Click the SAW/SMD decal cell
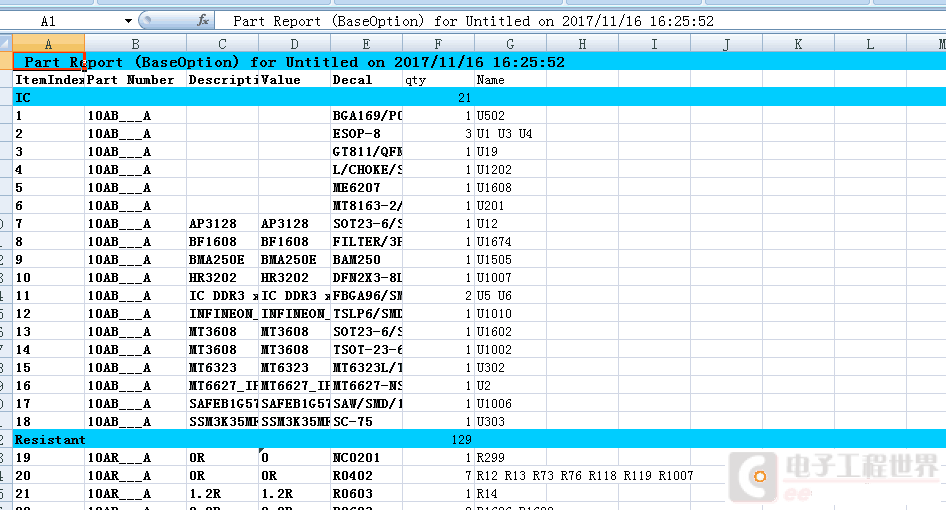Viewport: 946px width, 510px height. coord(366,403)
